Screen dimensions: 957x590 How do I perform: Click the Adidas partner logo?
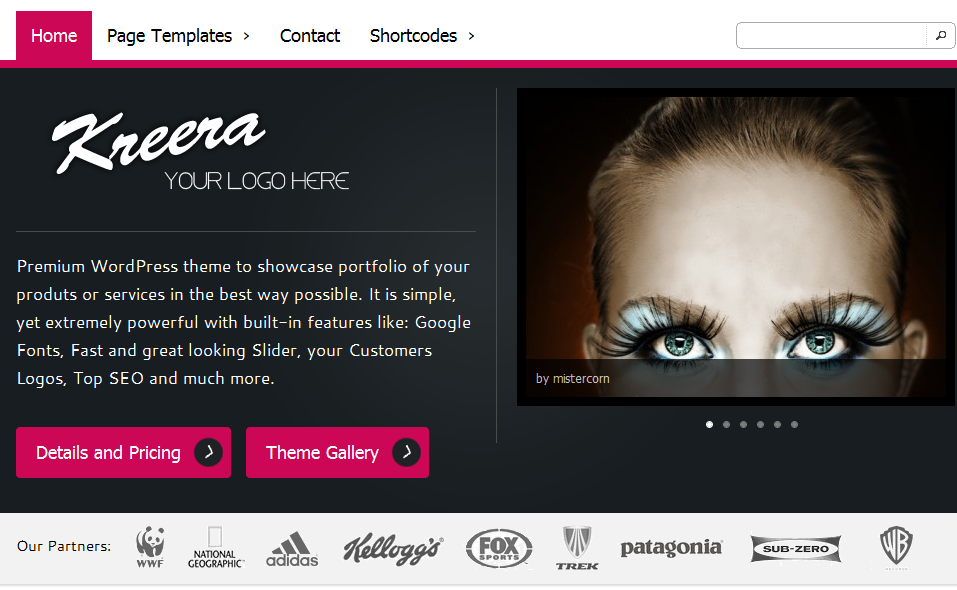pos(292,549)
